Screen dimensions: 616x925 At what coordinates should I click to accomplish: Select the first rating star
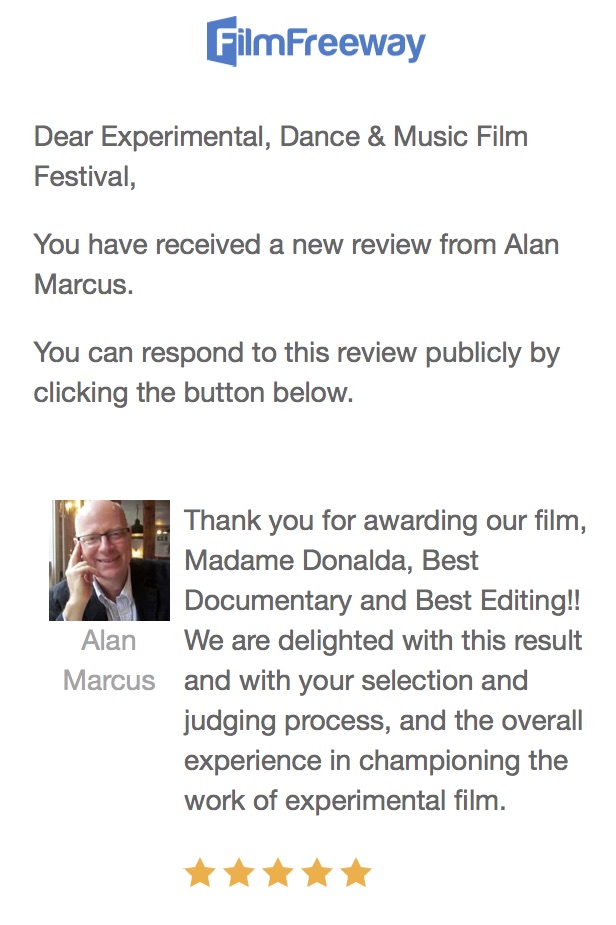tap(200, 873)
